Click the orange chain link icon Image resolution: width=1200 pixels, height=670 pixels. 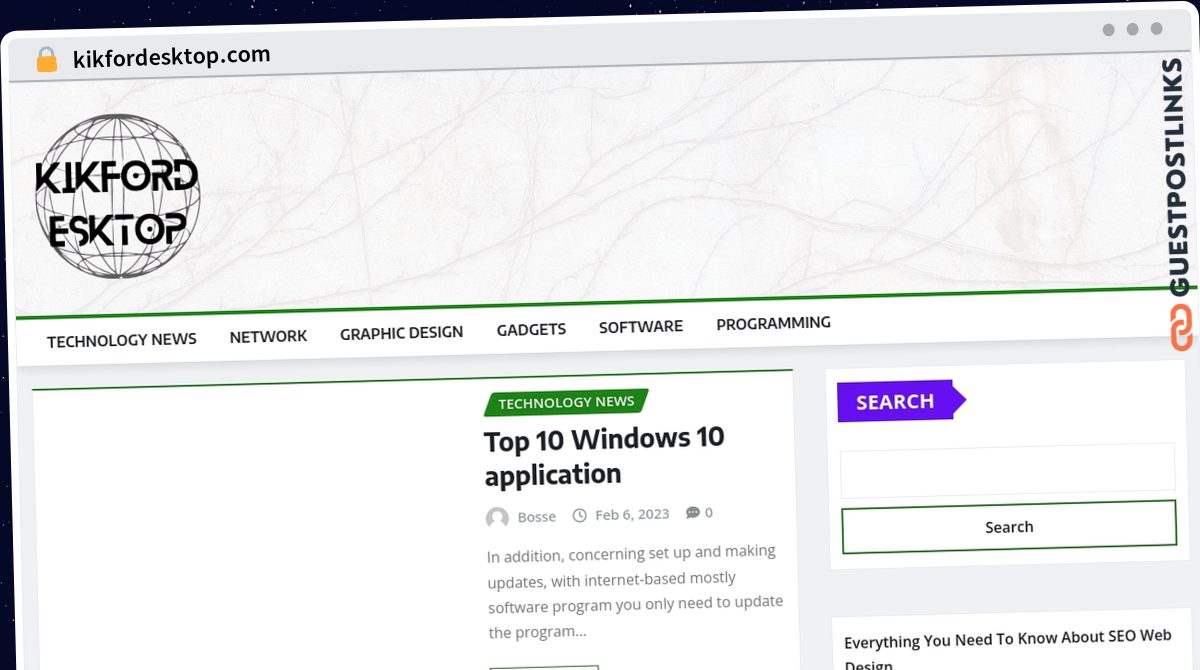click(x=1181, y=329)
